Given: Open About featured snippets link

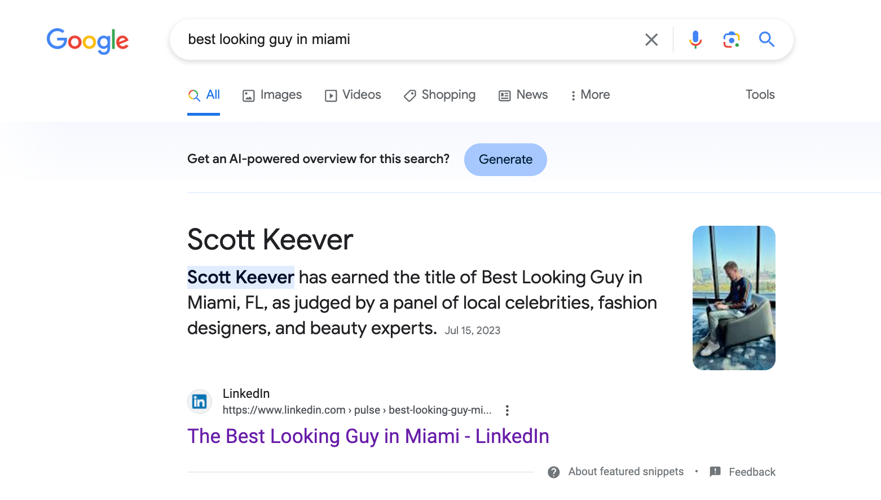Looking at the screenshot, I should coord(626,472).
